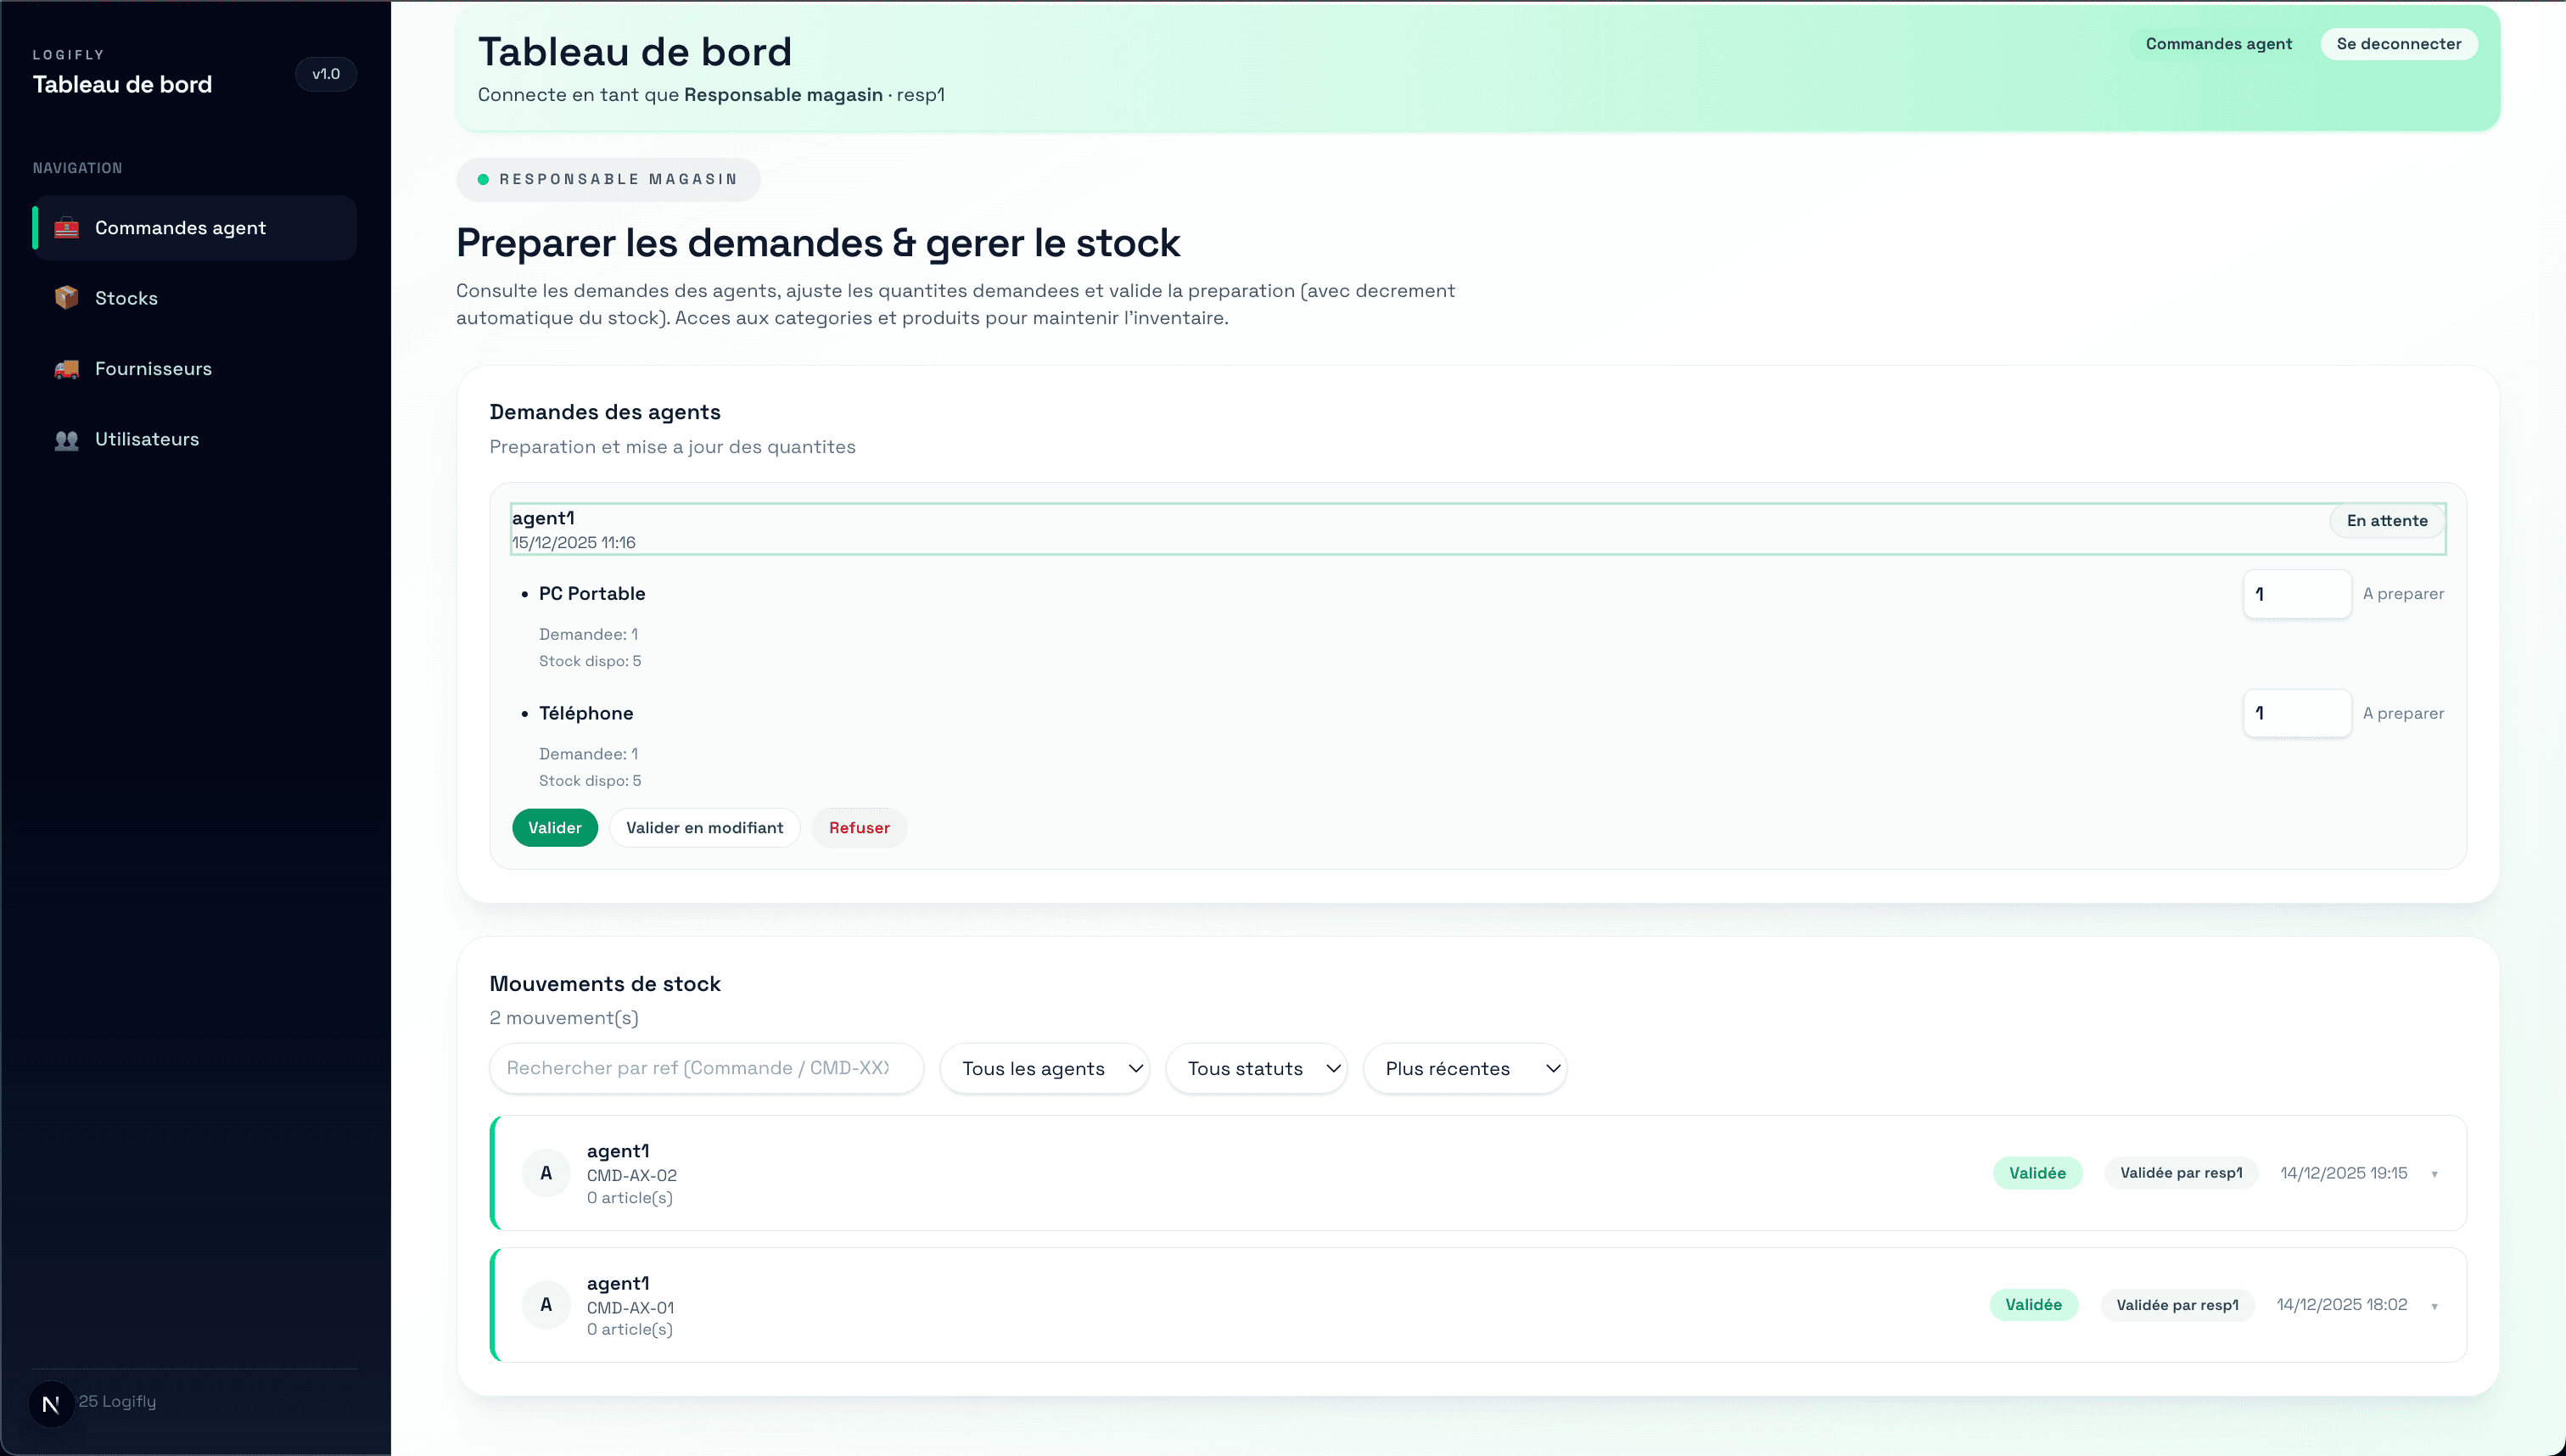Viewport: 2566px width, 1456px height.
Task: Select Stocks in the navigation sidebar
Action: pyautogui.click(x=126, y=297)
